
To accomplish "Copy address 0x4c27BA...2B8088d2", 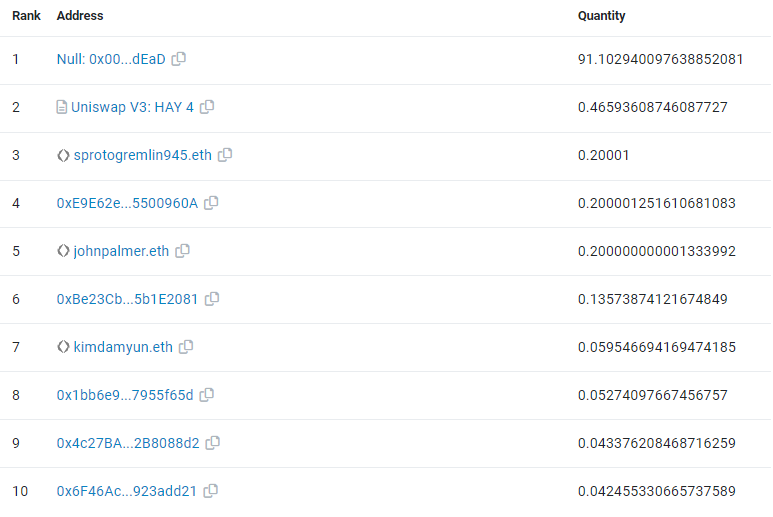I will pos(213,443).
